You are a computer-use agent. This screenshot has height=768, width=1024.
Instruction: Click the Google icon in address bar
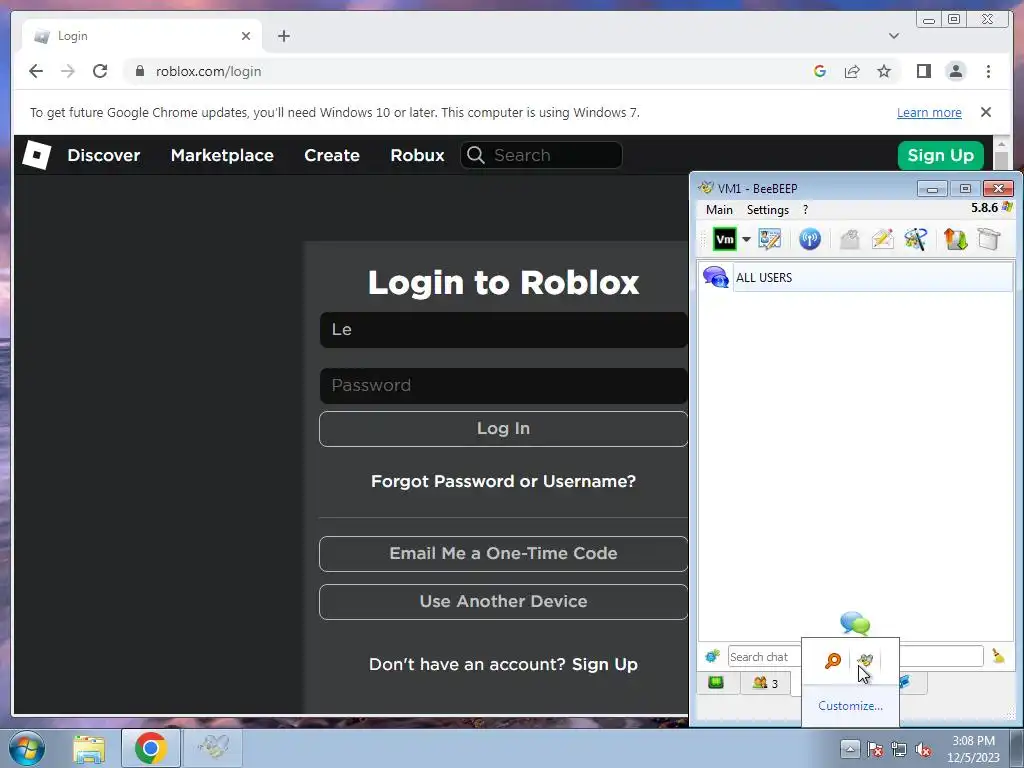(x=820, y=71)
